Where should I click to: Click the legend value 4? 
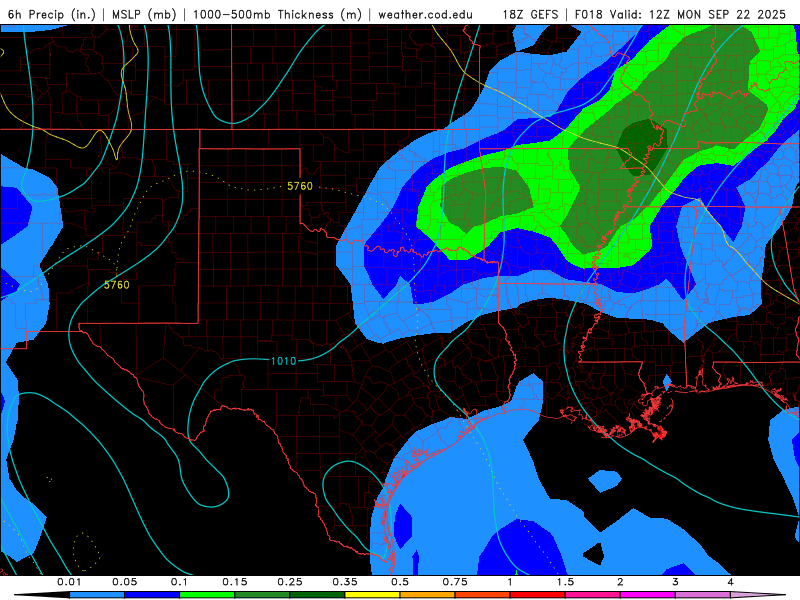731,582
